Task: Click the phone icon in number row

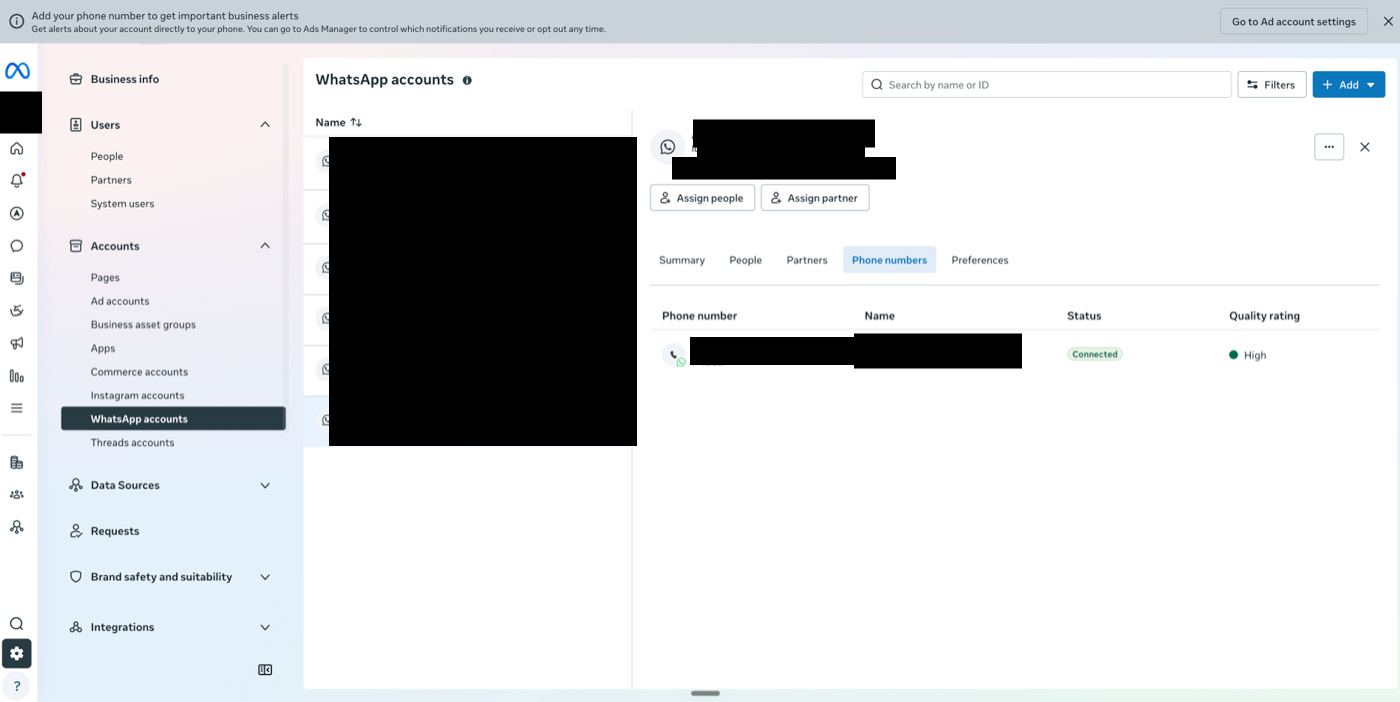Action: [x=674, y=354]
